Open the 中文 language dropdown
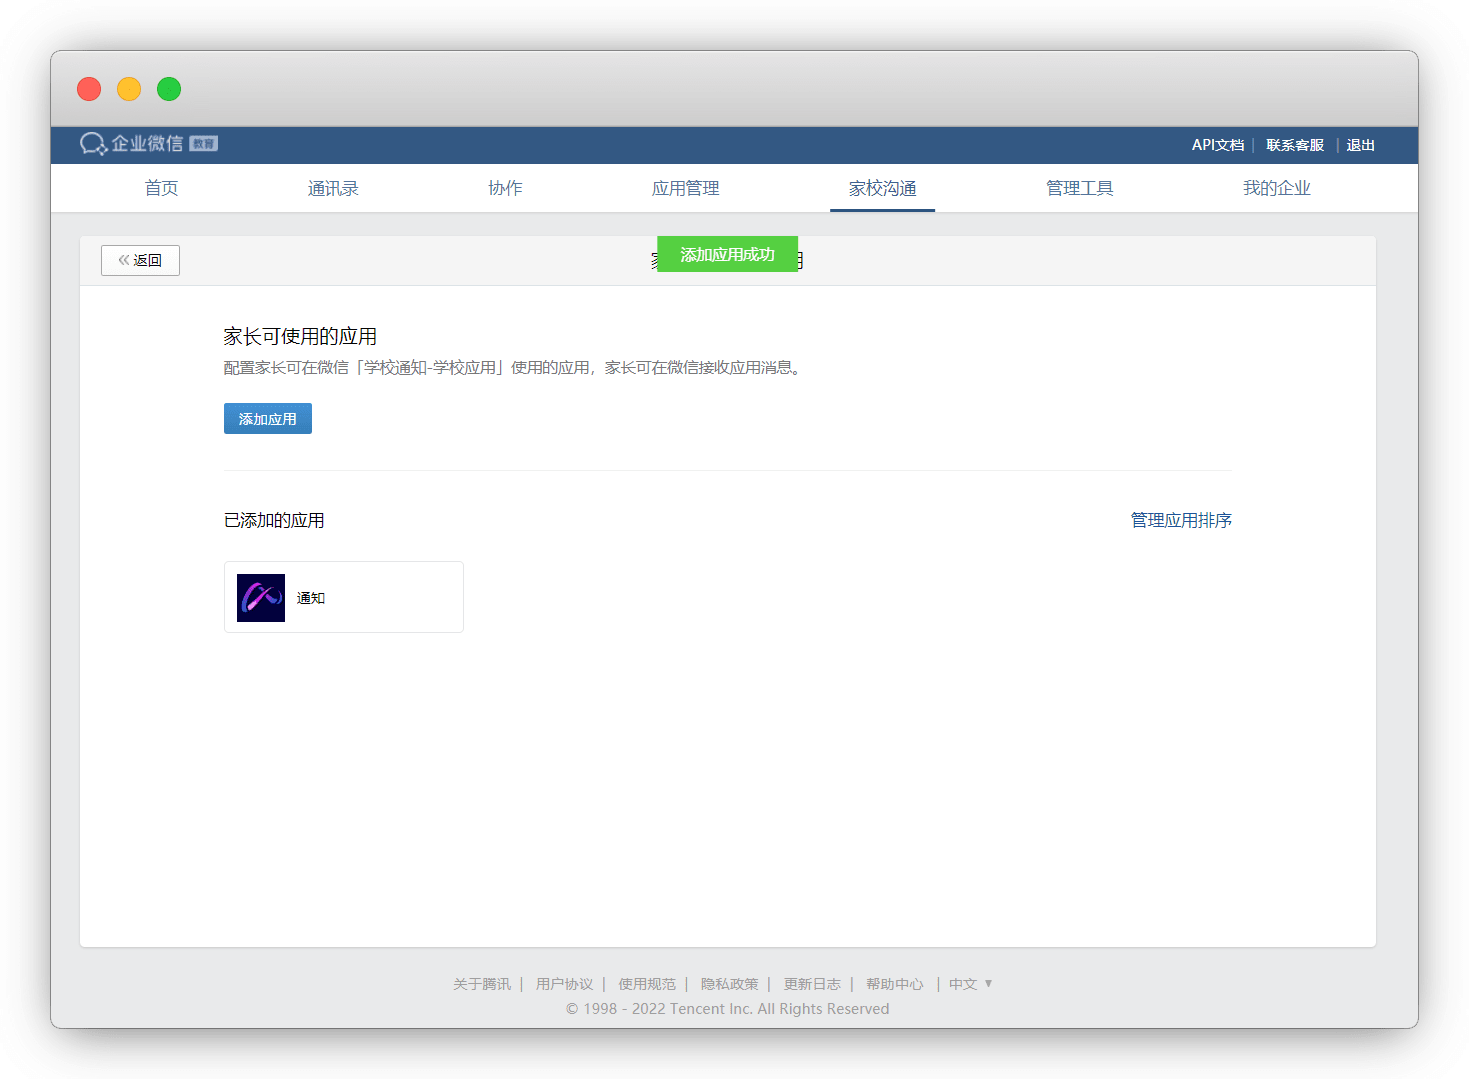Viewport: 1469px width, 1079px height. (970, 984)
